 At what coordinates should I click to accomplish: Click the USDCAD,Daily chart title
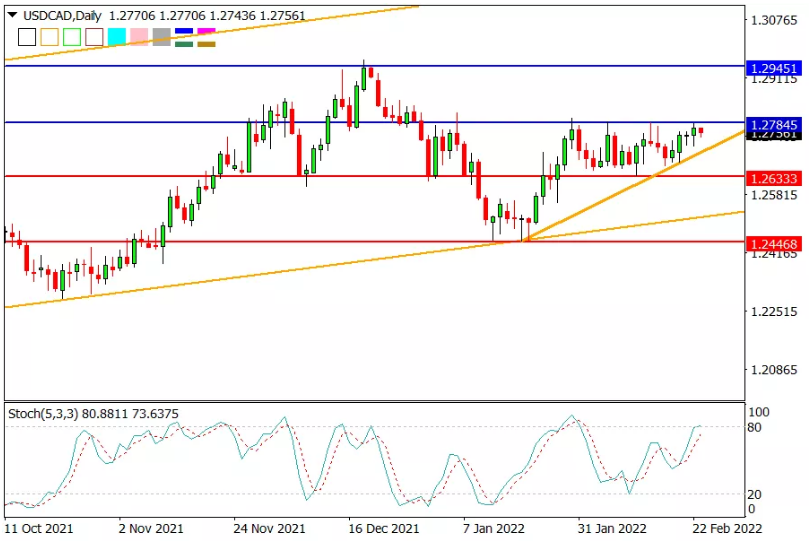point(63,16)
